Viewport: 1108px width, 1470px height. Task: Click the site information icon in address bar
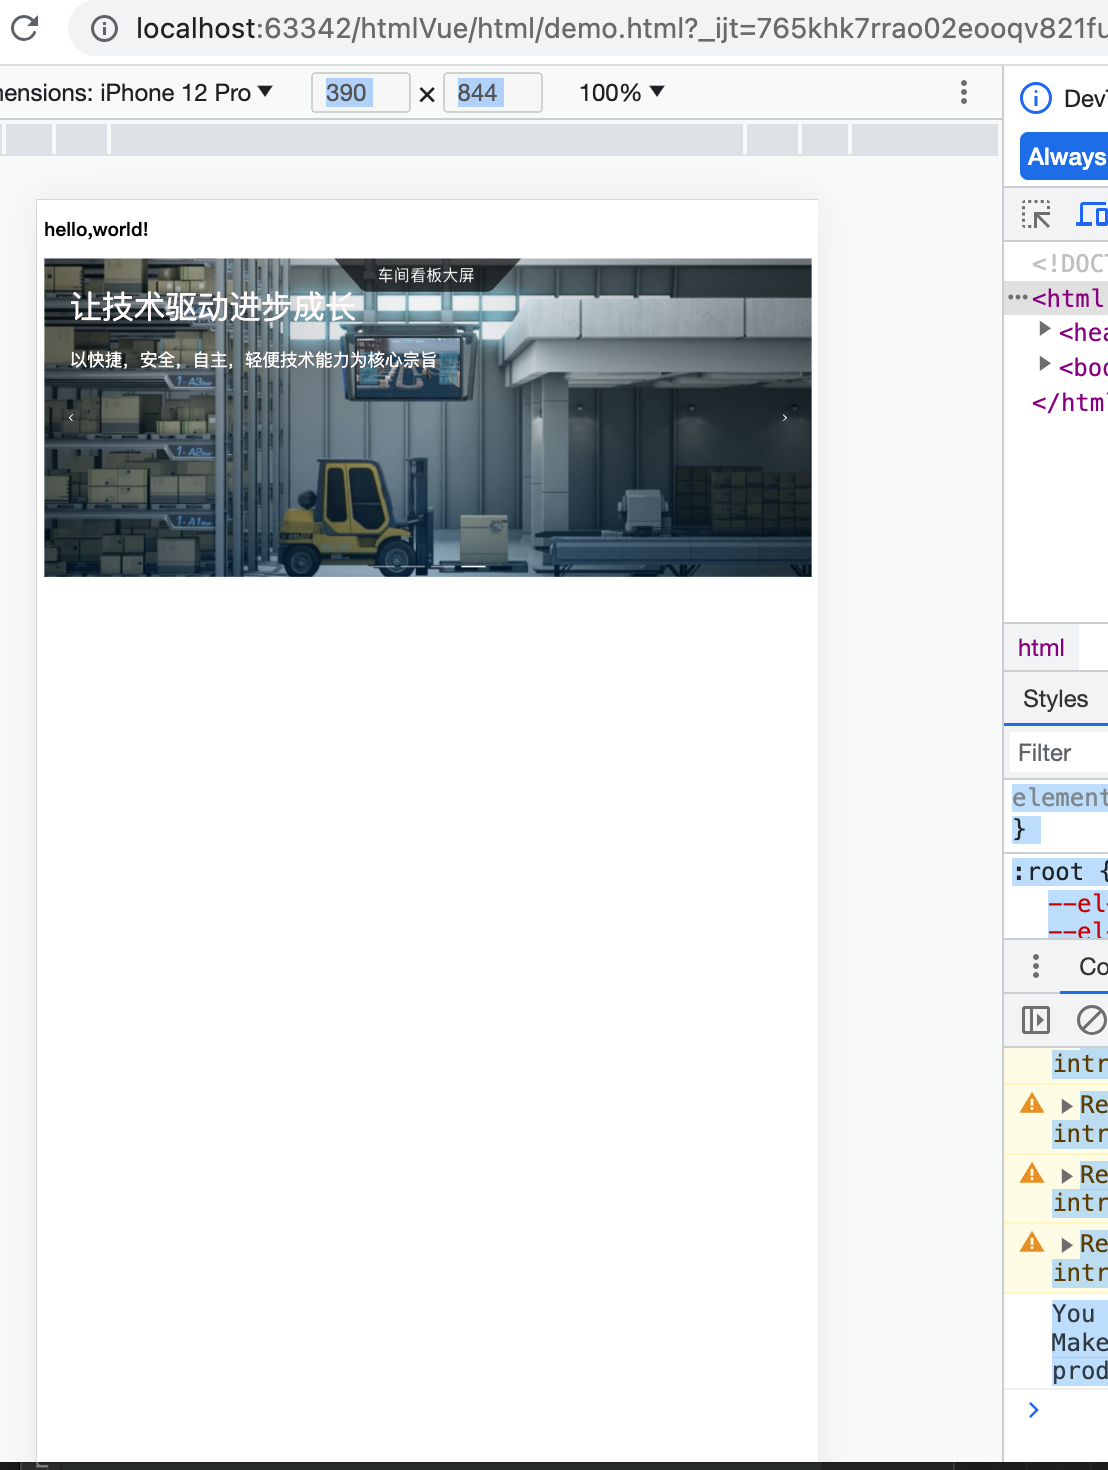[x=103, y=29]
